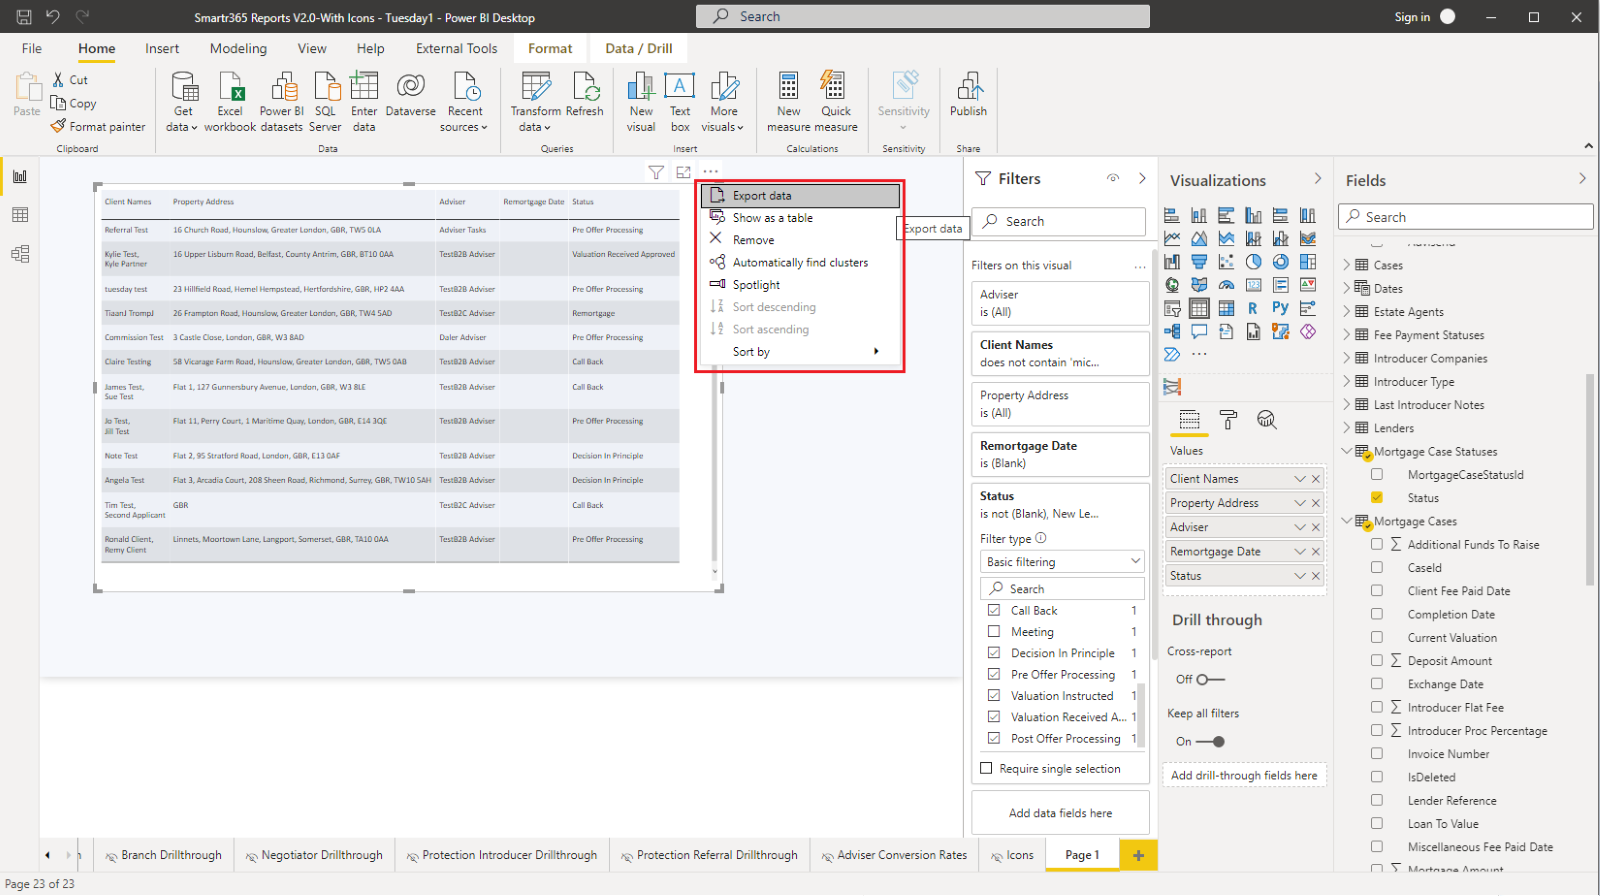
Task: Expand the Cases table
Action: click(x=1347, y=265)
